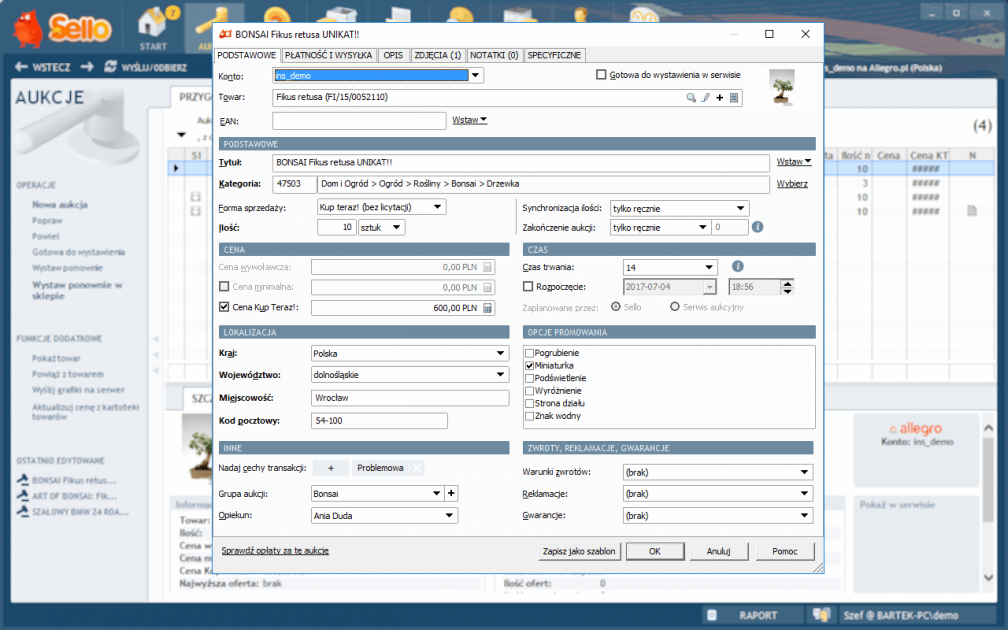This screenshot has width=1008, height=630.
Task: Click plus button beside Grupa aukcji
Action: tap(451, 493)
